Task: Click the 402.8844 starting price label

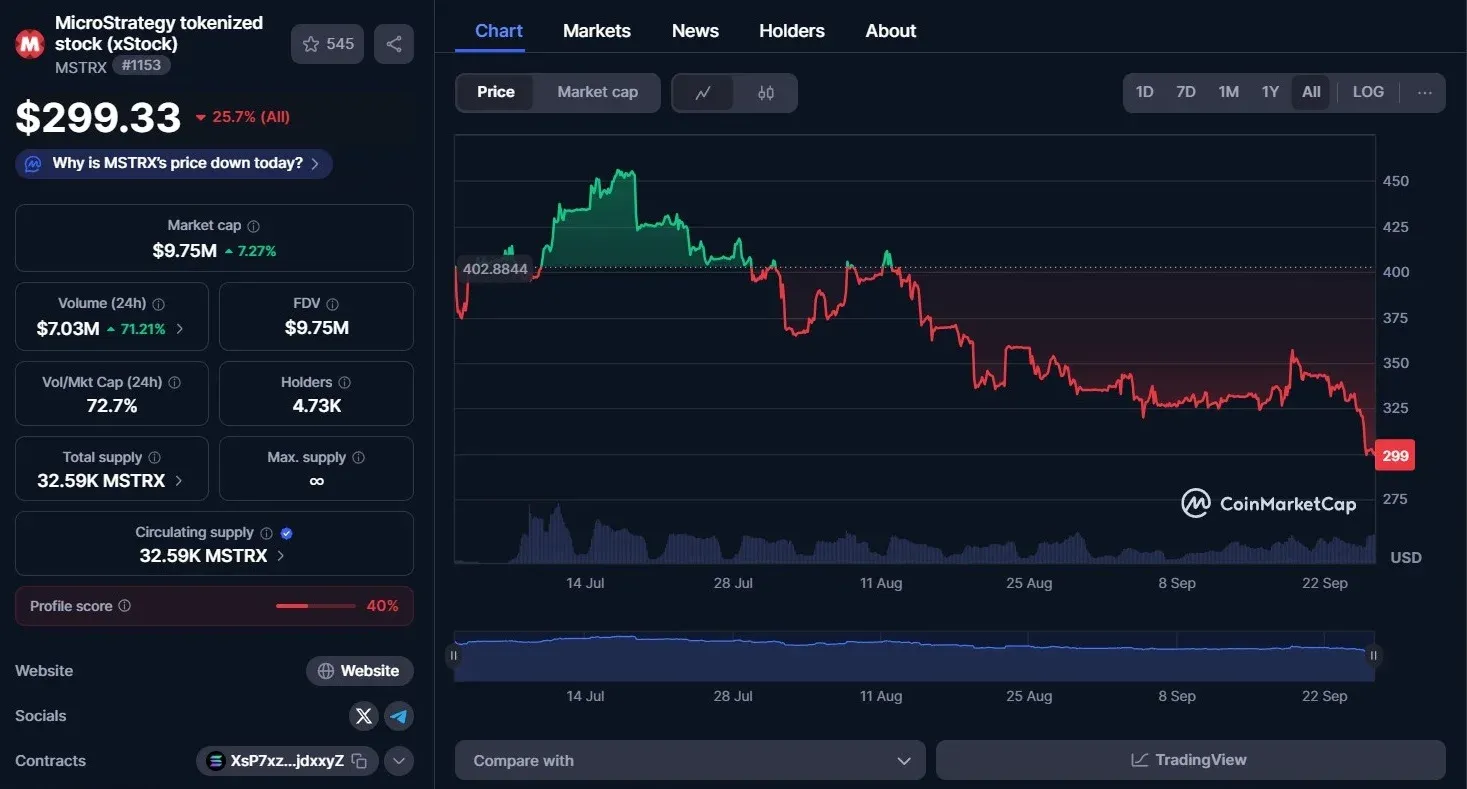Action: click(495, 269)
